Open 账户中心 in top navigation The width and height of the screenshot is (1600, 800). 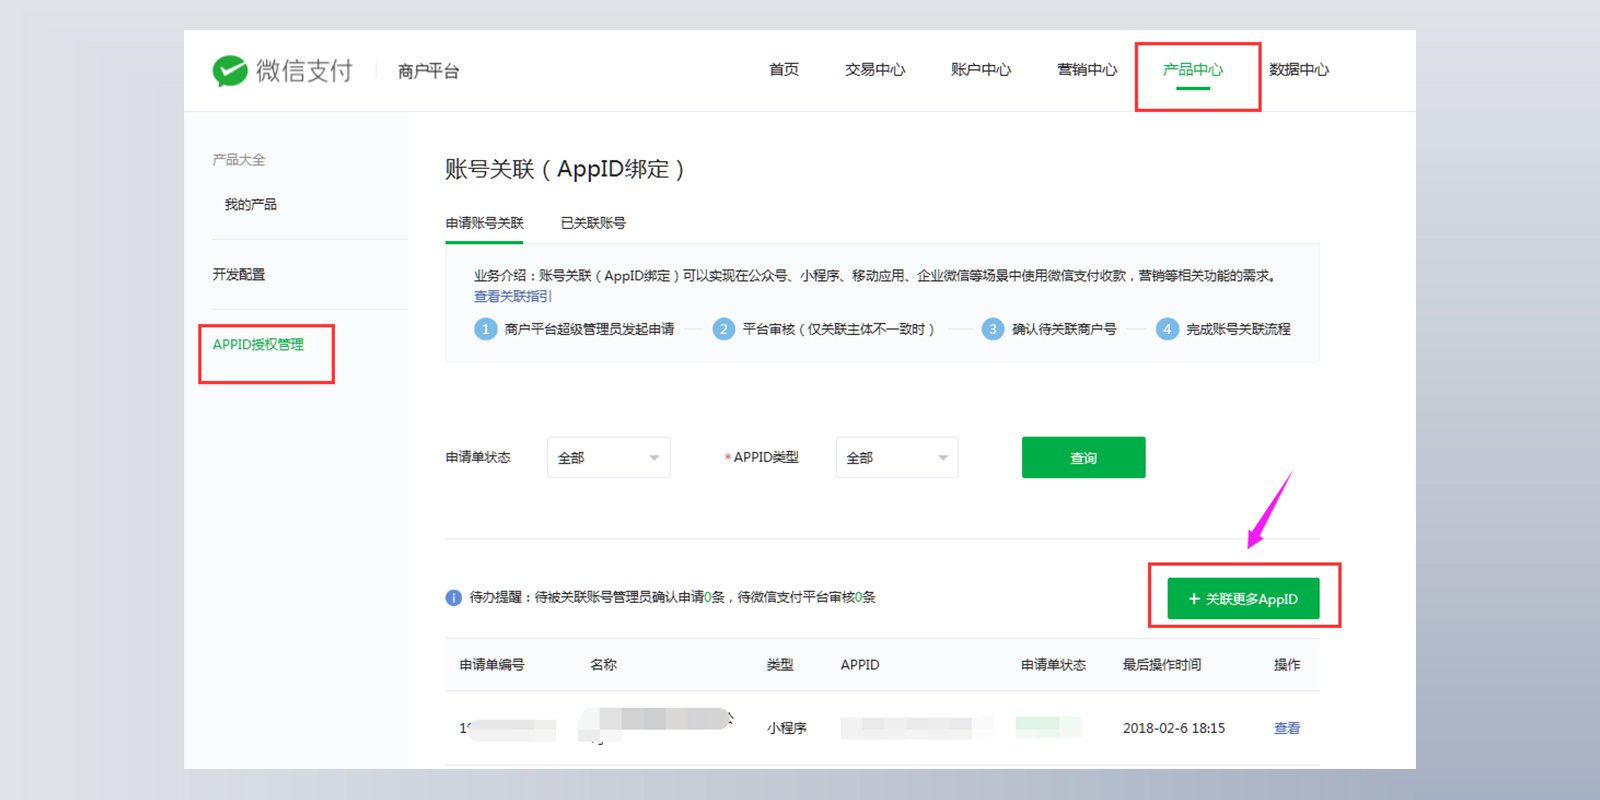click(981, 70)
